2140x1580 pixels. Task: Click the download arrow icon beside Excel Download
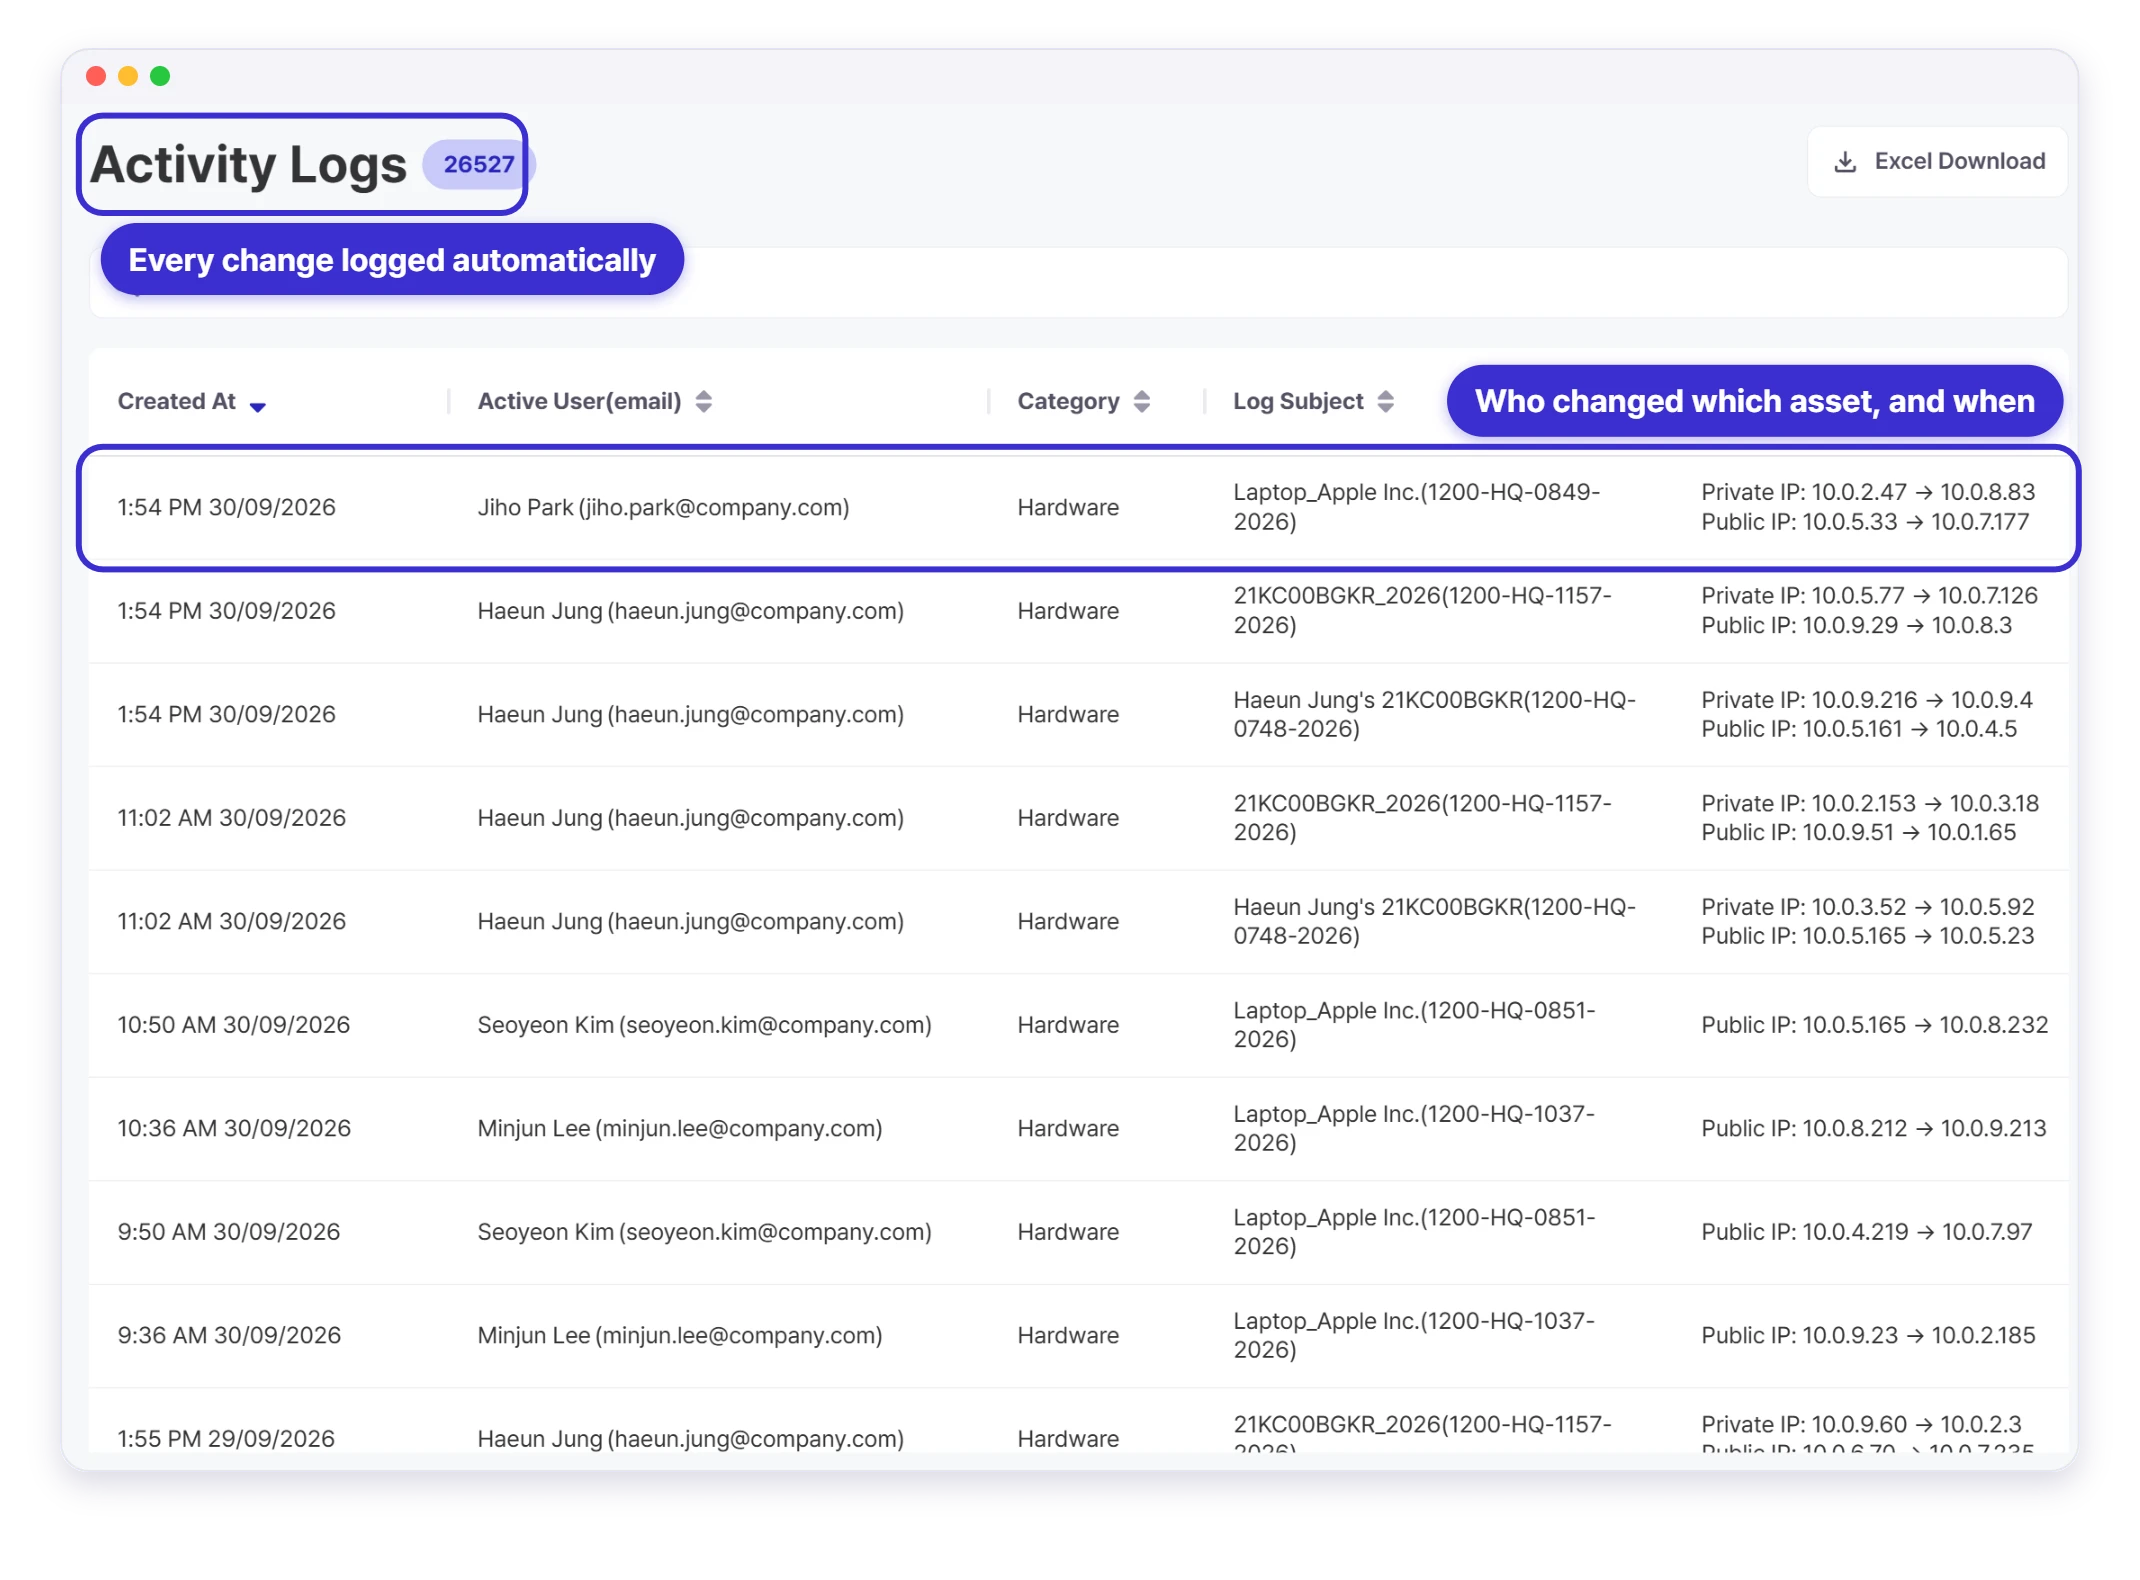point(1845,162)
